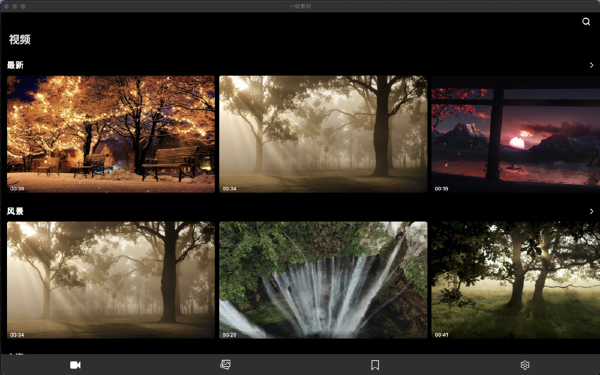This screenshot has width=600, height=375.
Task: Click the 风景 section heading
Action: pyautogui.click(x=15, y=211)
